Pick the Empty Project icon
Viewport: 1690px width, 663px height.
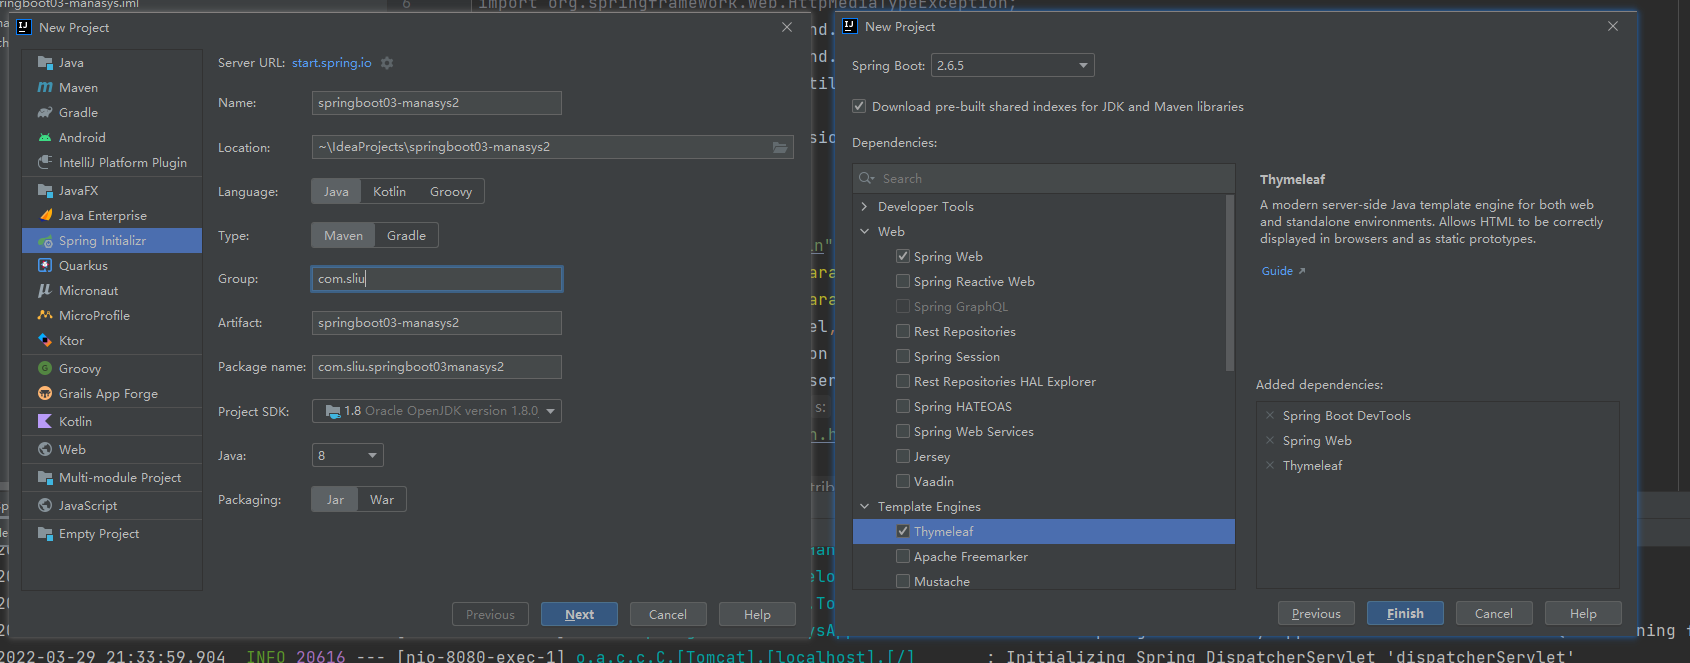click(45, 533)
